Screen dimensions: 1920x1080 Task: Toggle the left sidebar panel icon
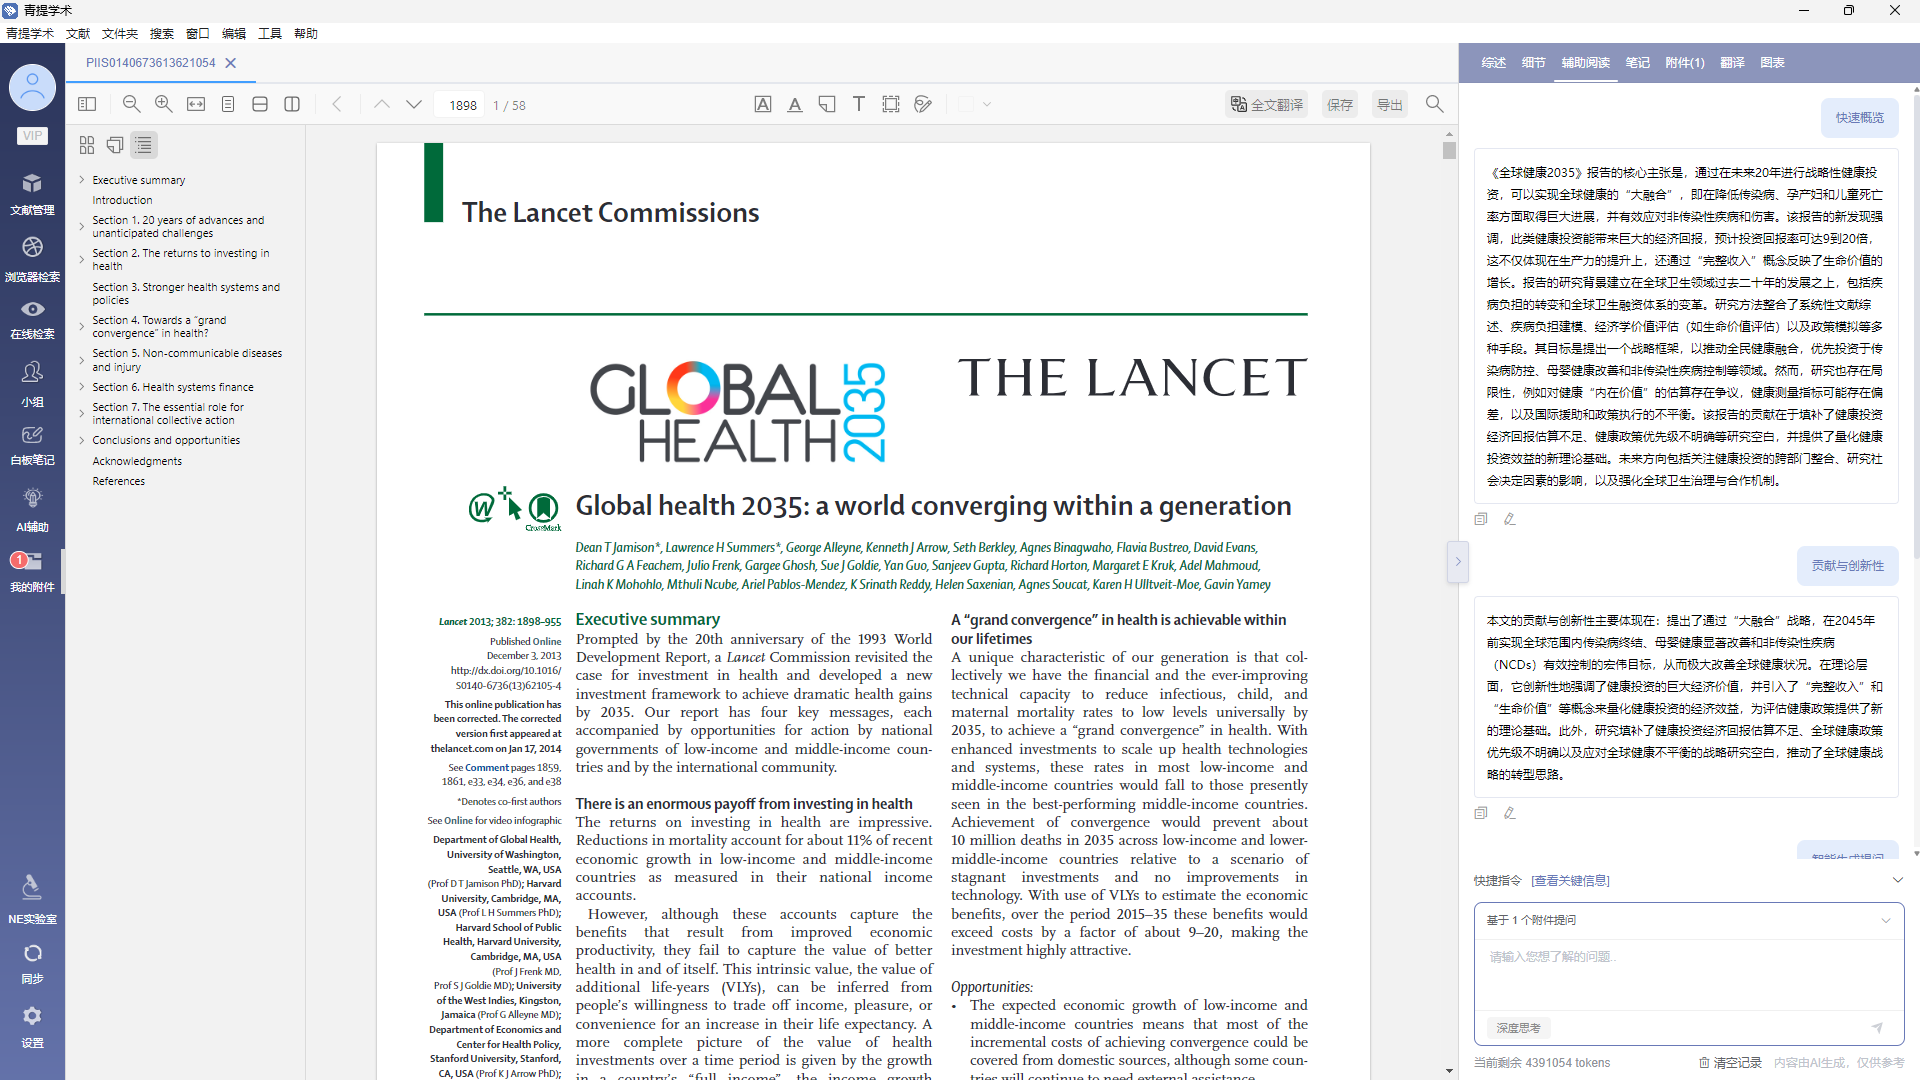(x=87, y=104)
